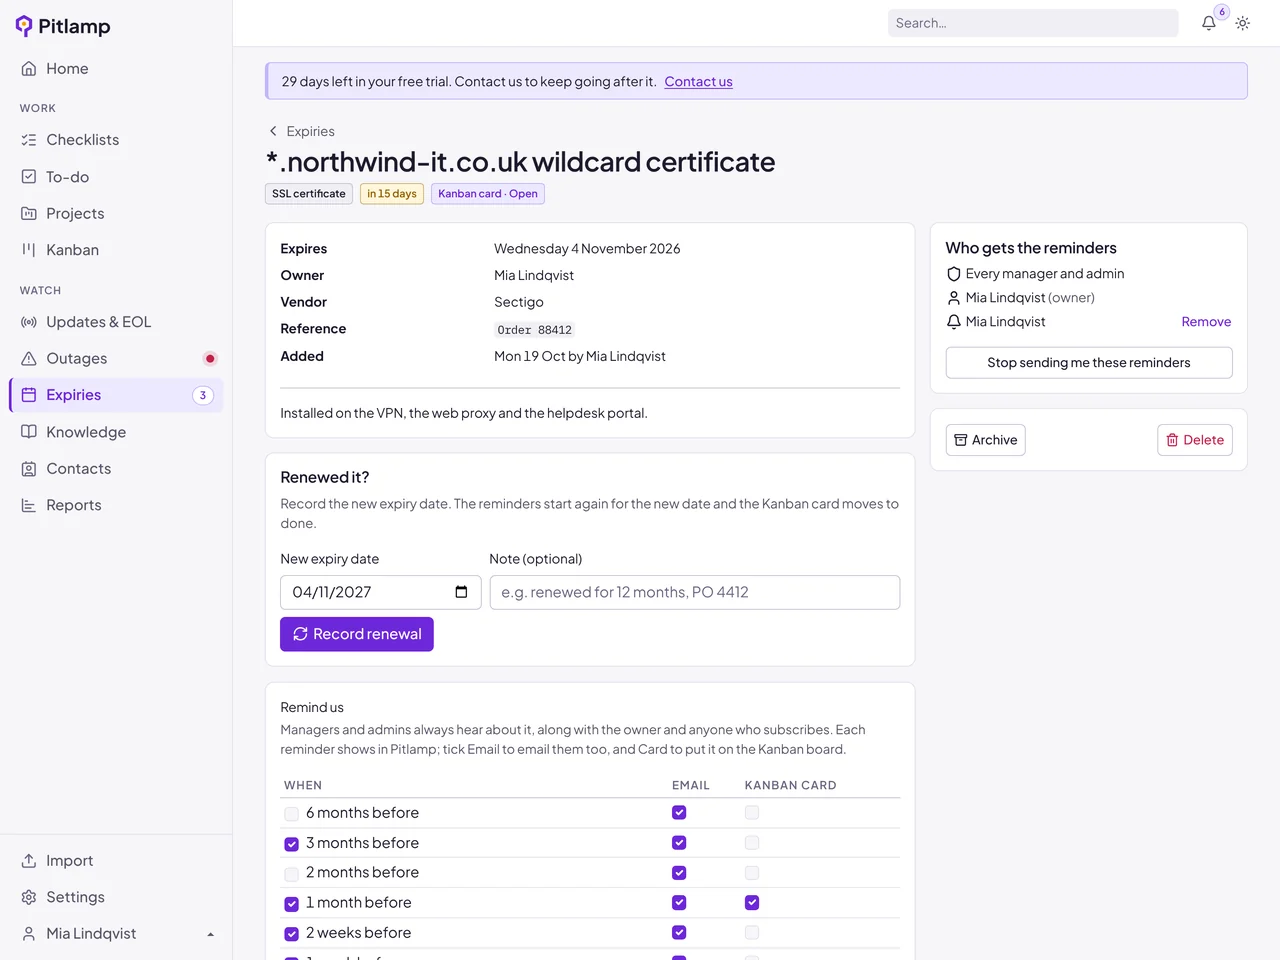Enable the 2 months before reminder
Screen dimensions: 1280x960
[x=291, y=874]
